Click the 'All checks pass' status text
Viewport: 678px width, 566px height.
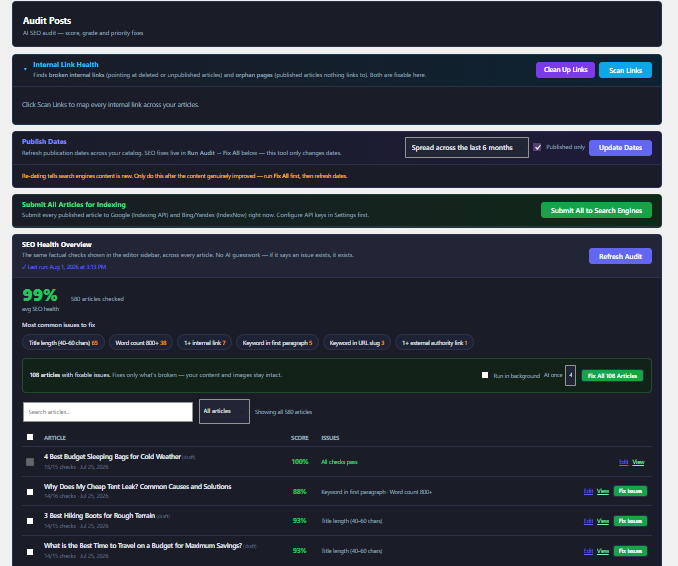tap(339, 462)
